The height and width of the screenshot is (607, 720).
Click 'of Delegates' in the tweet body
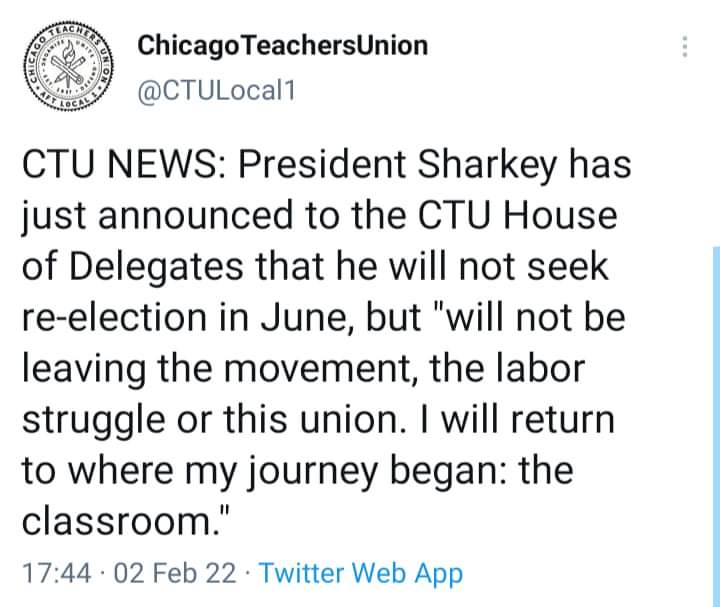(132, 268)
